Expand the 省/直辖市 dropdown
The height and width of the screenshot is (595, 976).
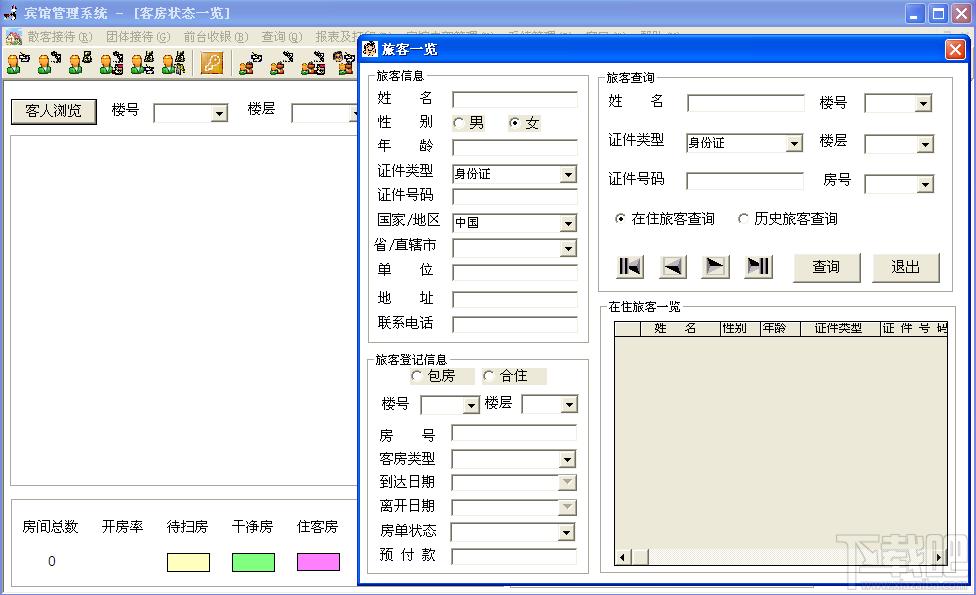click(x=568, y=248)
